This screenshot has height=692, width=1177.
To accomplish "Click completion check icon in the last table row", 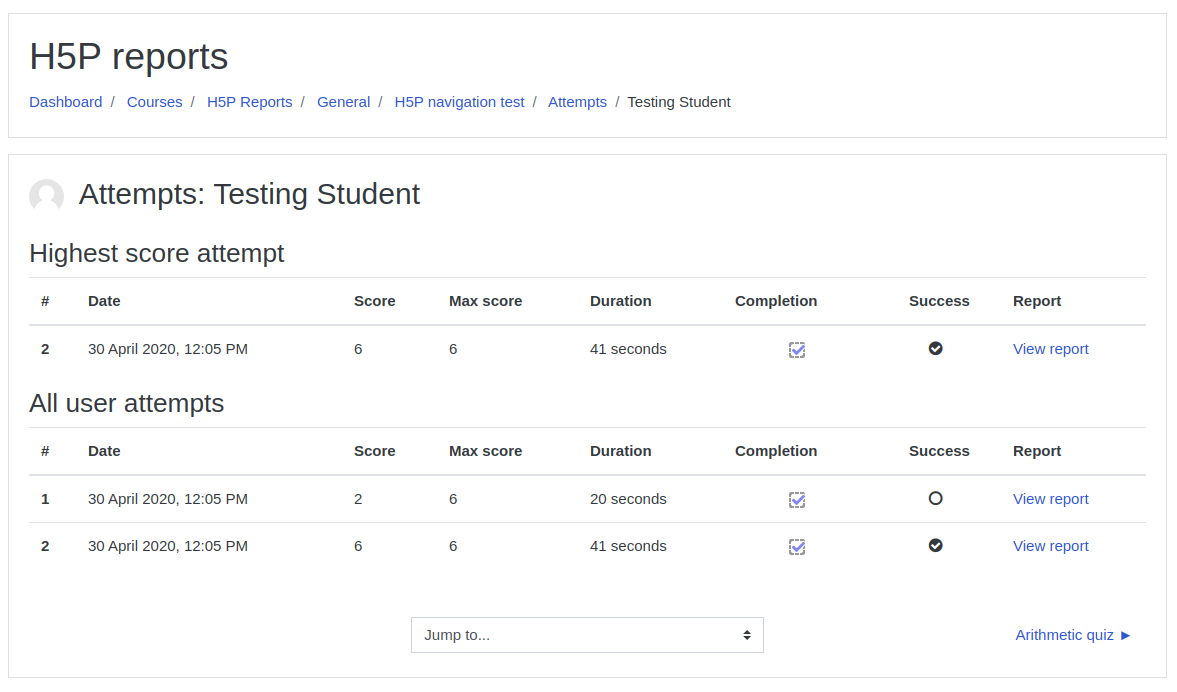I will [796, 547].
